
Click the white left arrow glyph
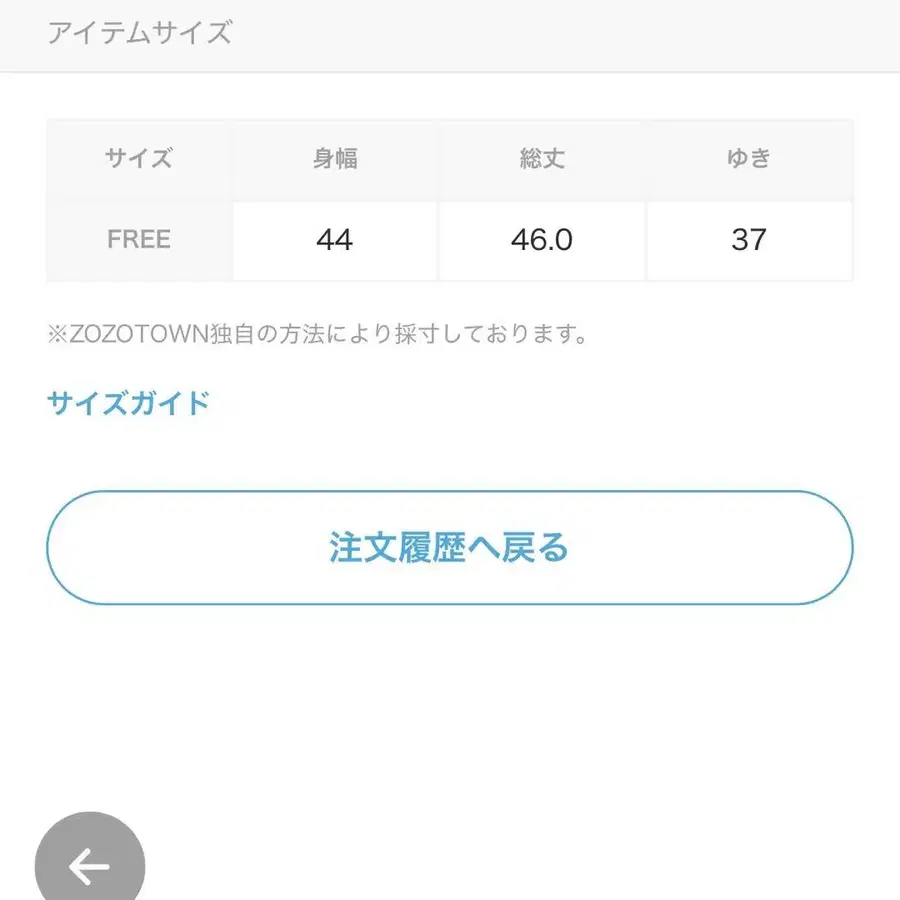[89, 867]
